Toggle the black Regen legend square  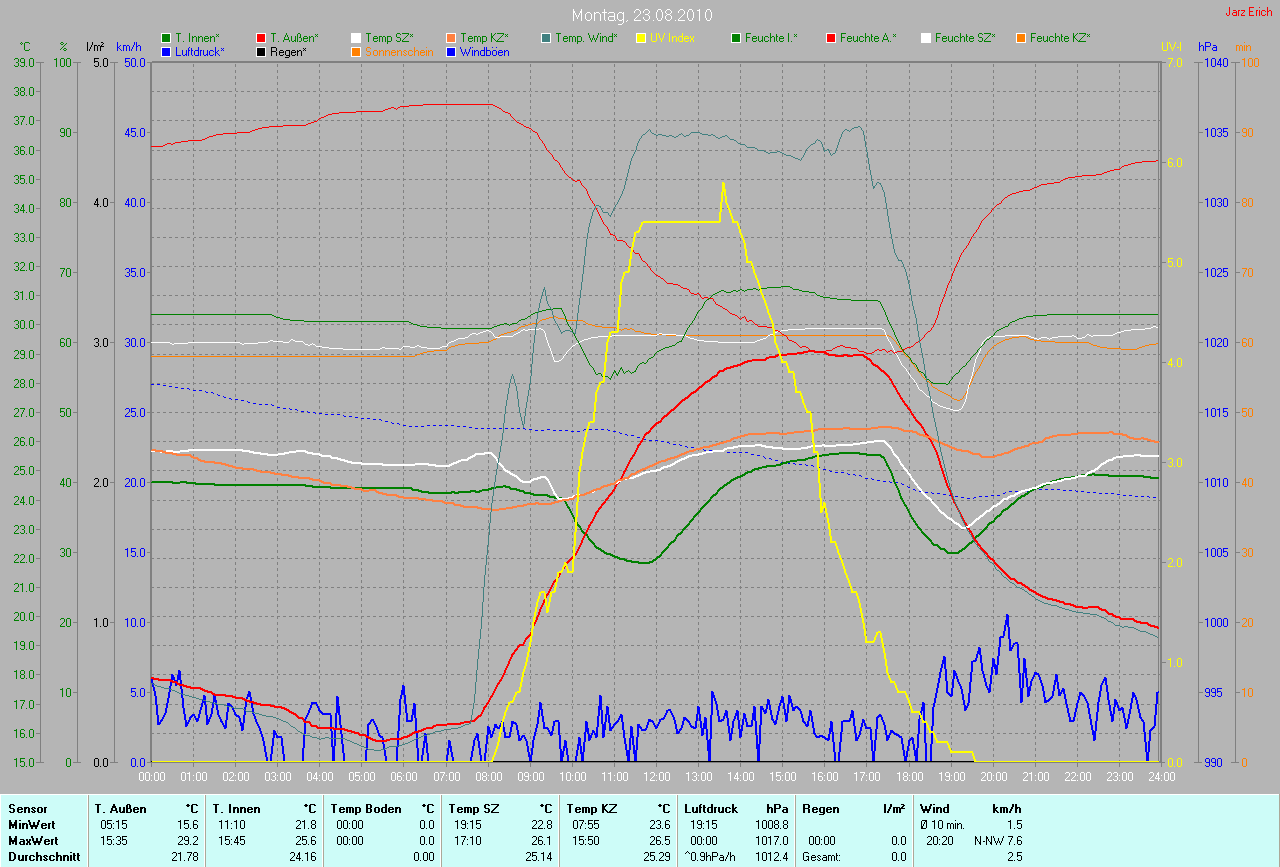point(261,52)
